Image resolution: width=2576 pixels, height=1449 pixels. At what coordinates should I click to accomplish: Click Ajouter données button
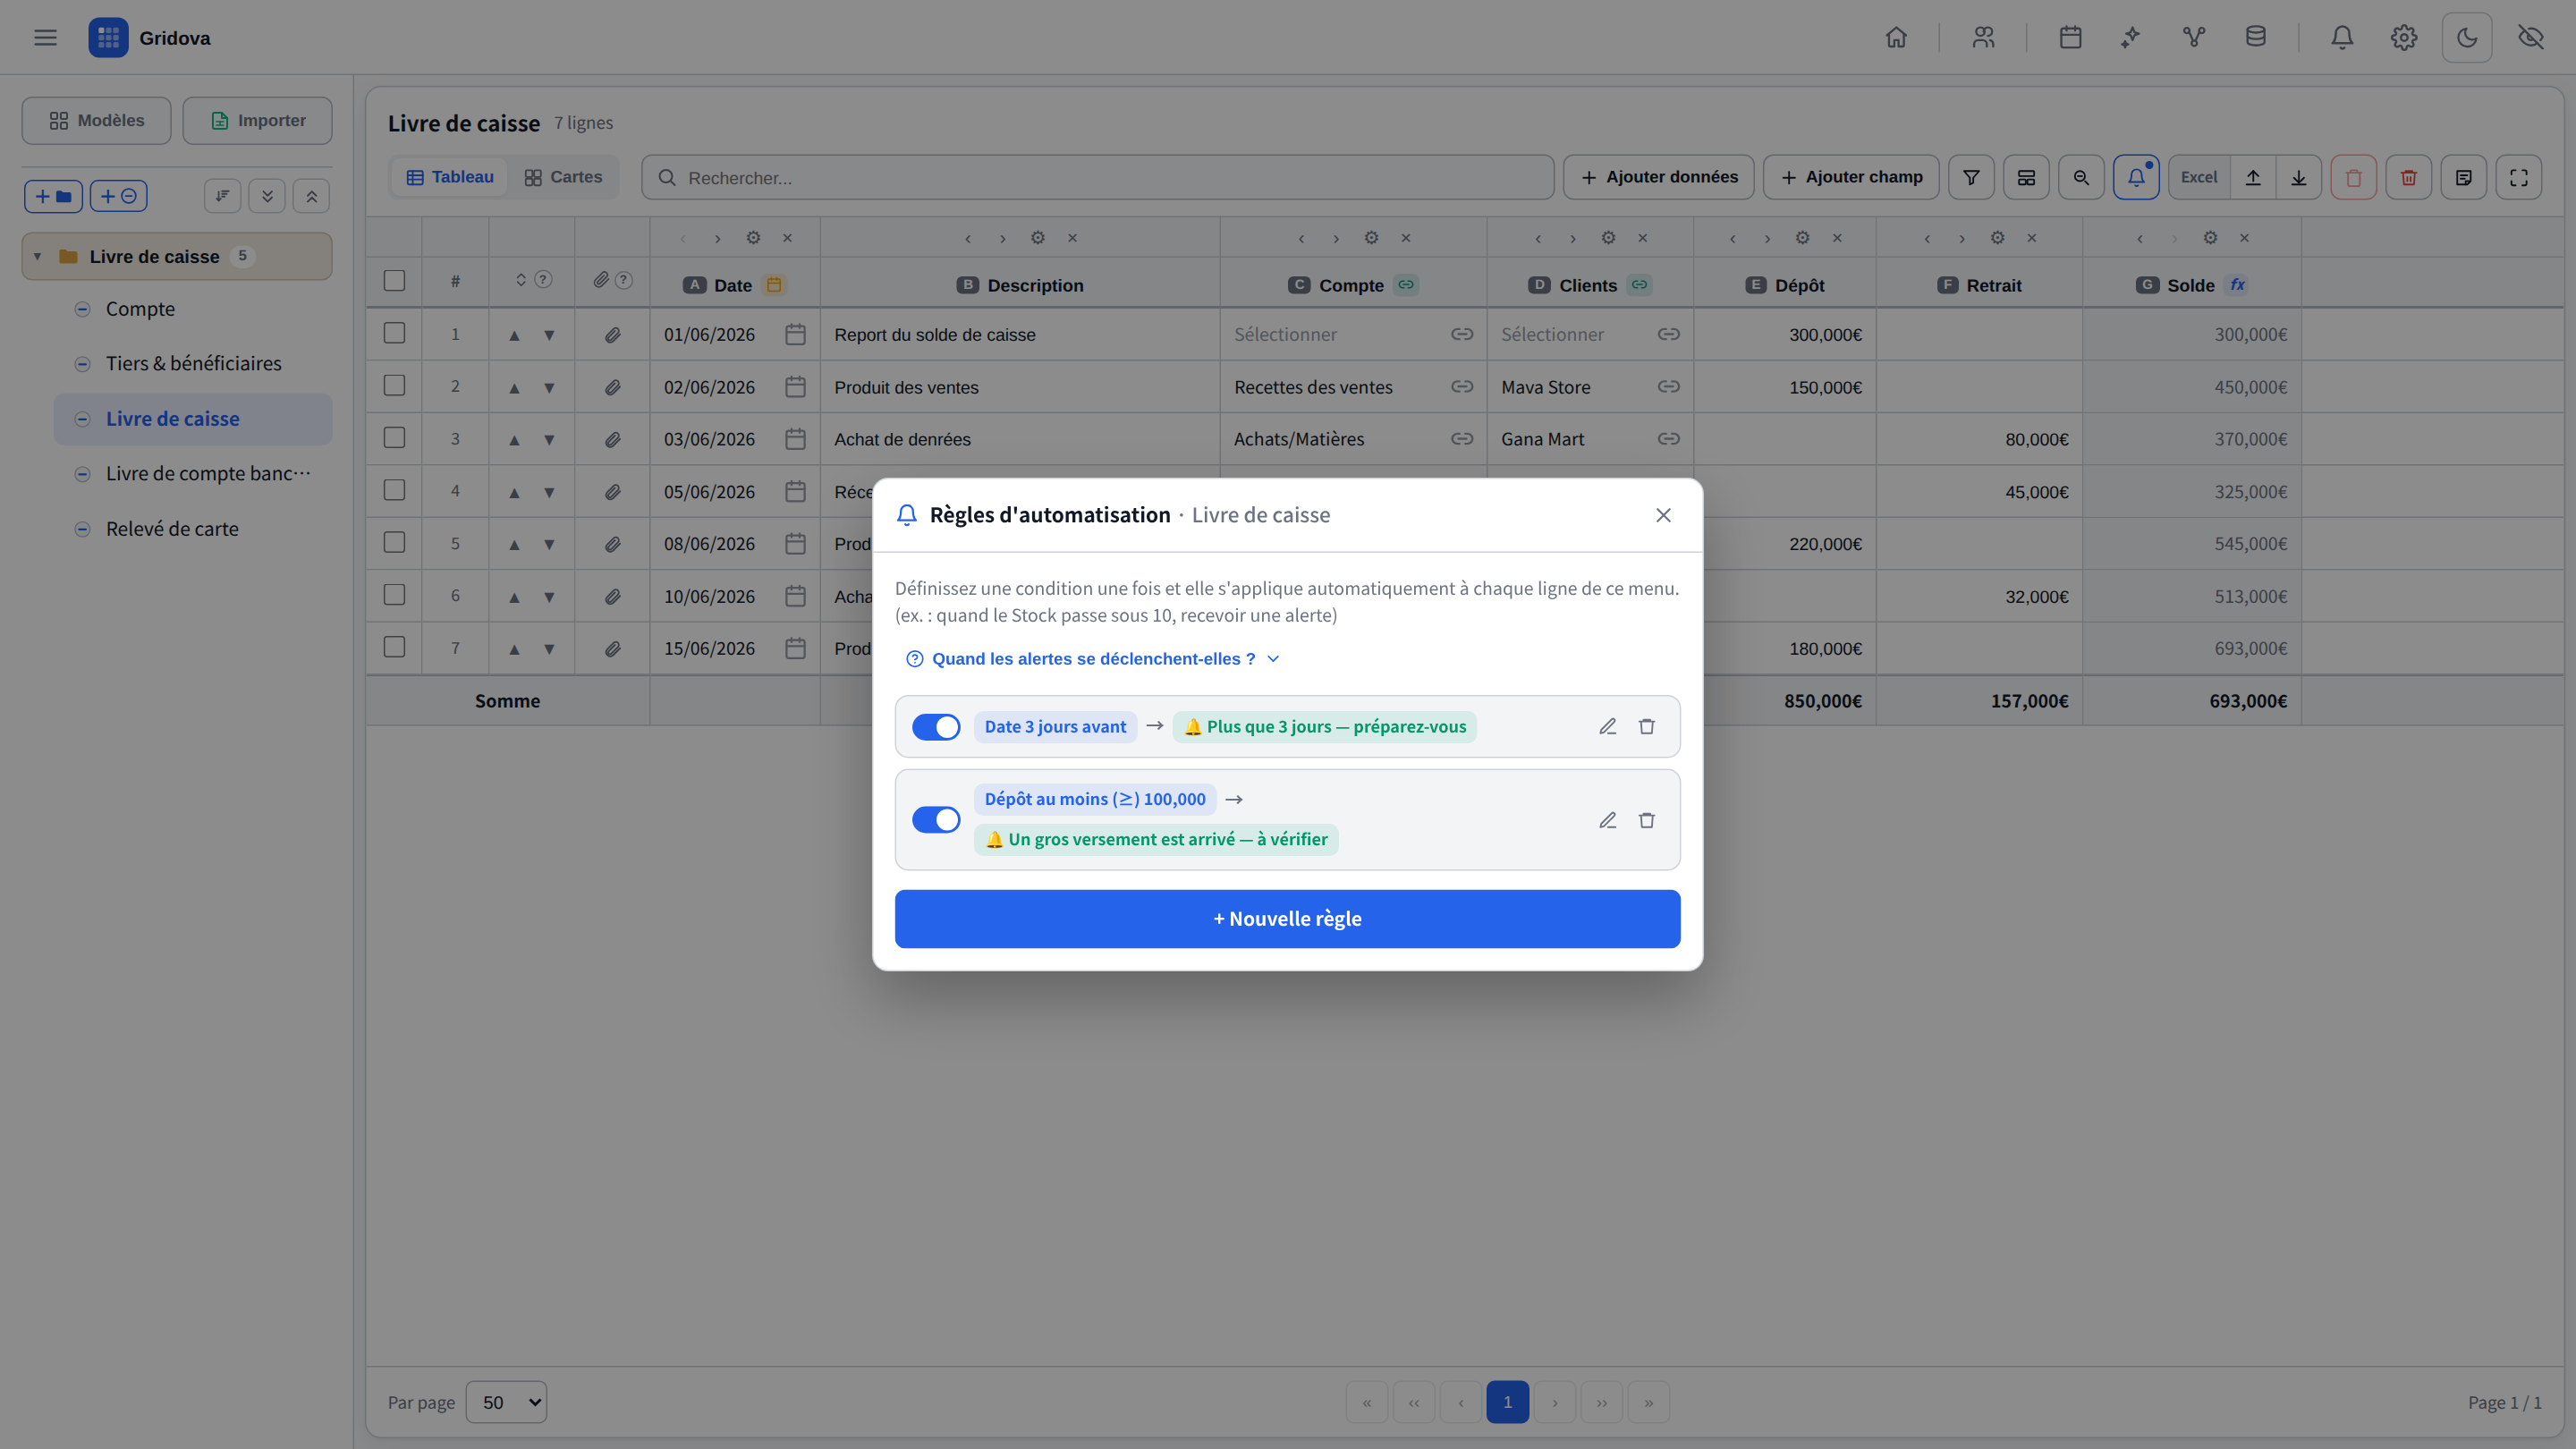click(x=1659, y=177)
